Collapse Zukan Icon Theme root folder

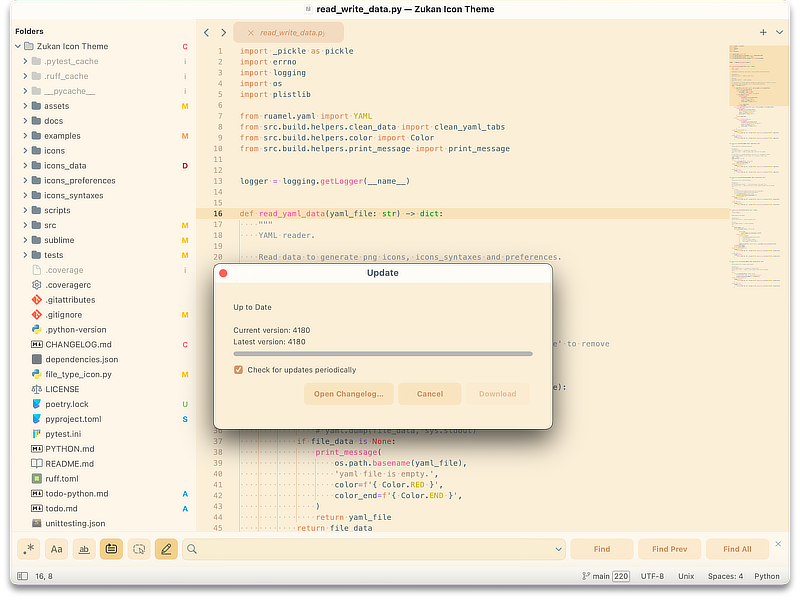pyautogui.click(x=18, y=46)
